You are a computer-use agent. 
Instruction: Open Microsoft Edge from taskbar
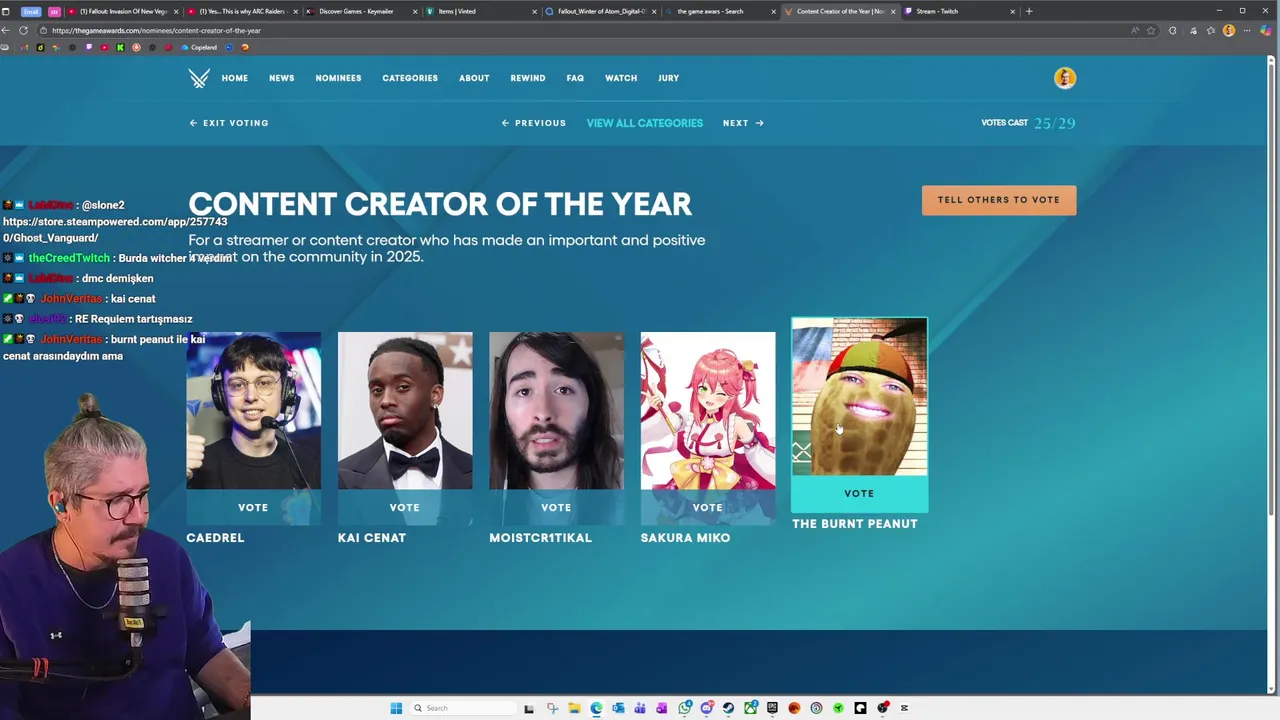[x=596, y=708]
